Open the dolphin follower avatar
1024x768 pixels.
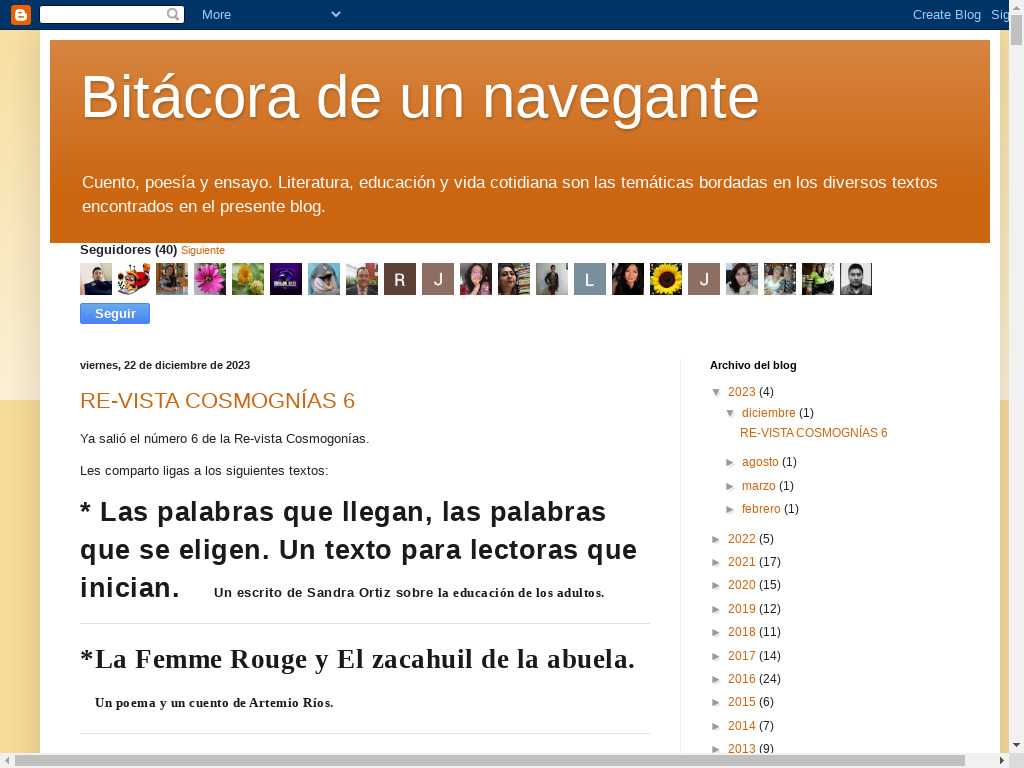[x=324, y=279]
